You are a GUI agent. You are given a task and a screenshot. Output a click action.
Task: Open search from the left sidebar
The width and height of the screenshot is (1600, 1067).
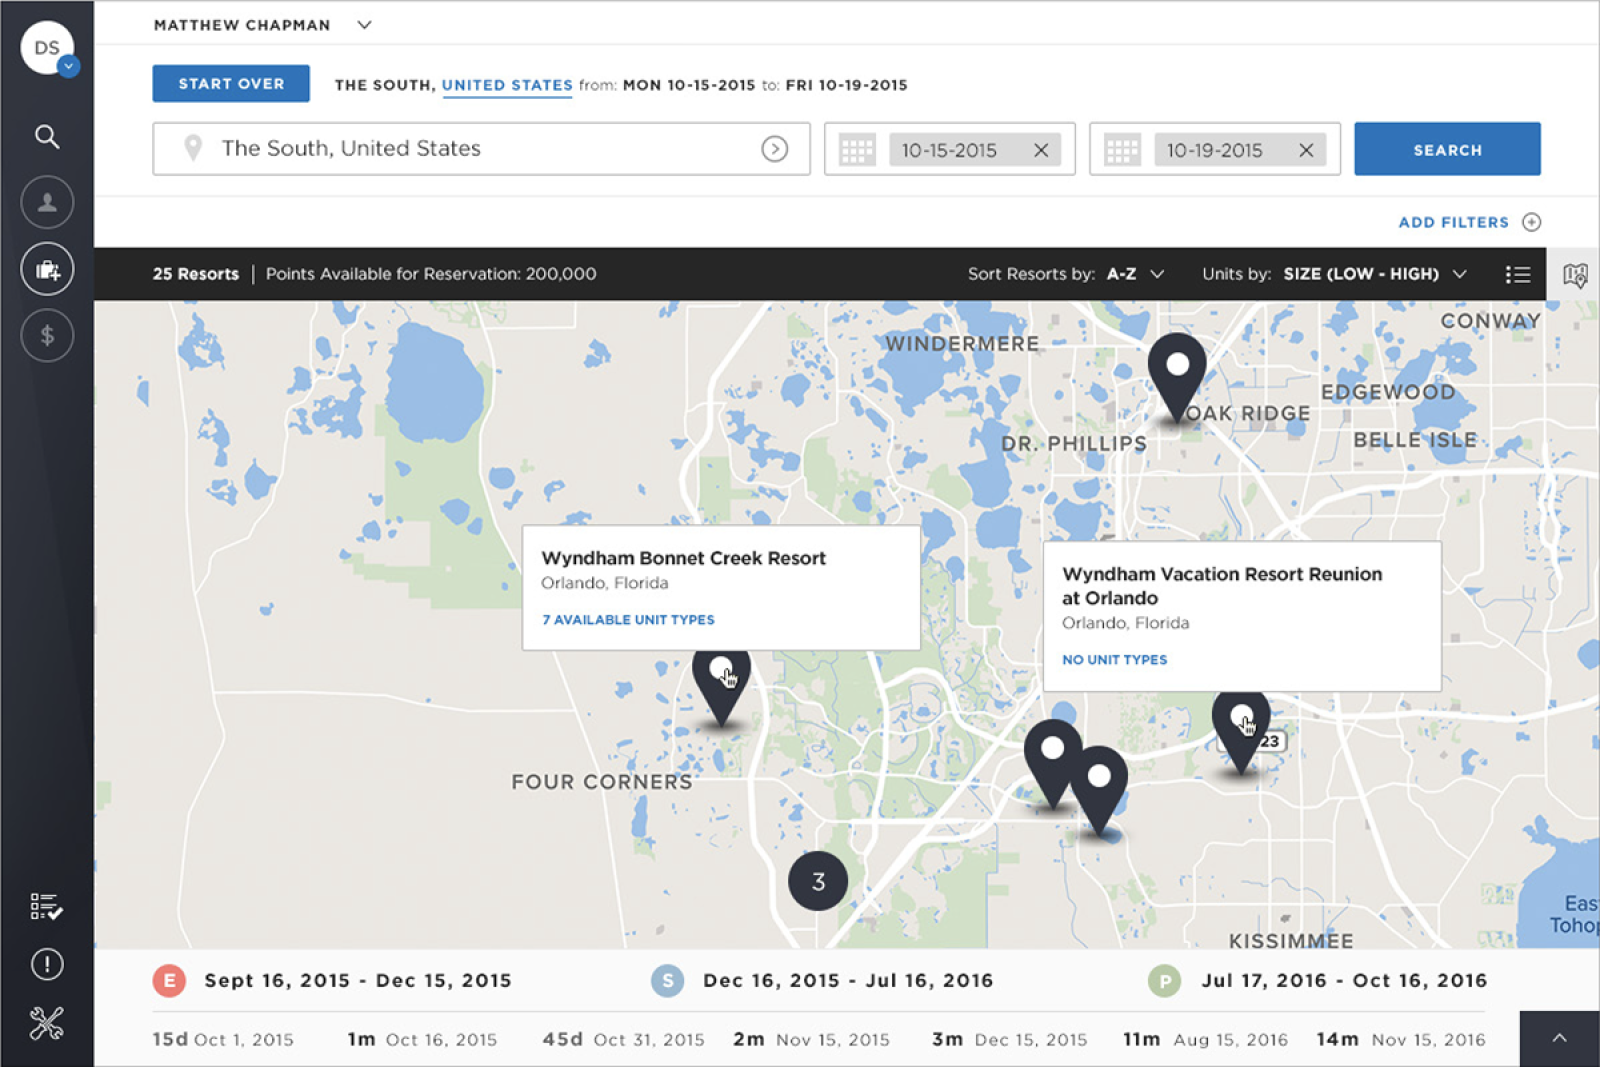pos(46,136)
